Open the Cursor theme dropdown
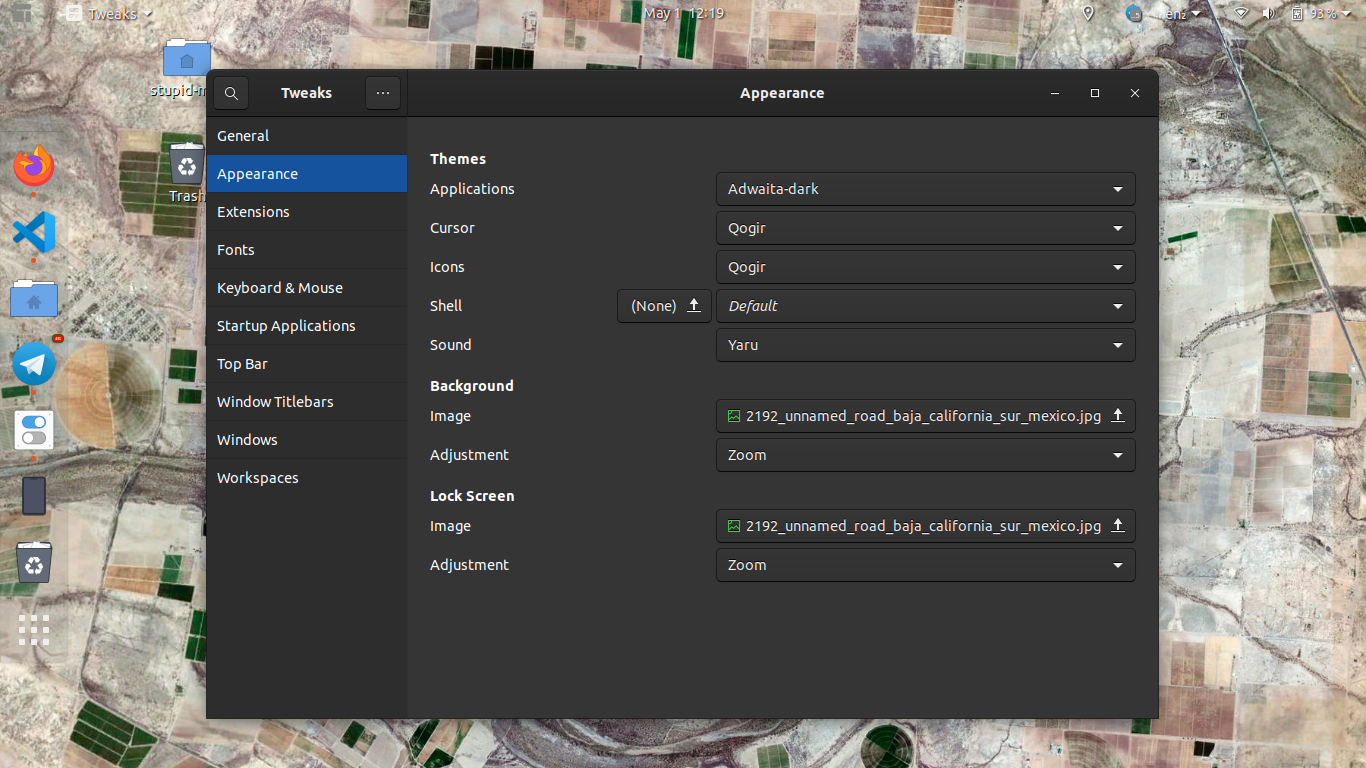 tap(925, 228)
